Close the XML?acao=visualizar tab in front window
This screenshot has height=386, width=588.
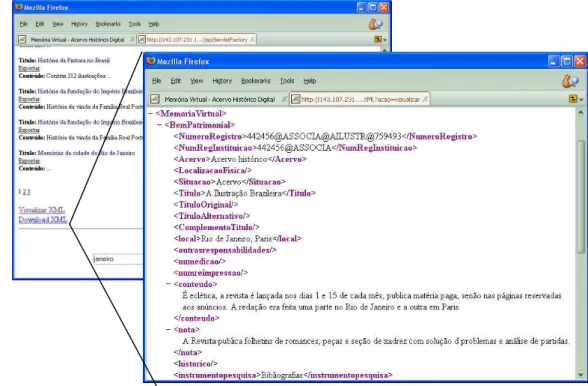[x=425, y=99]
